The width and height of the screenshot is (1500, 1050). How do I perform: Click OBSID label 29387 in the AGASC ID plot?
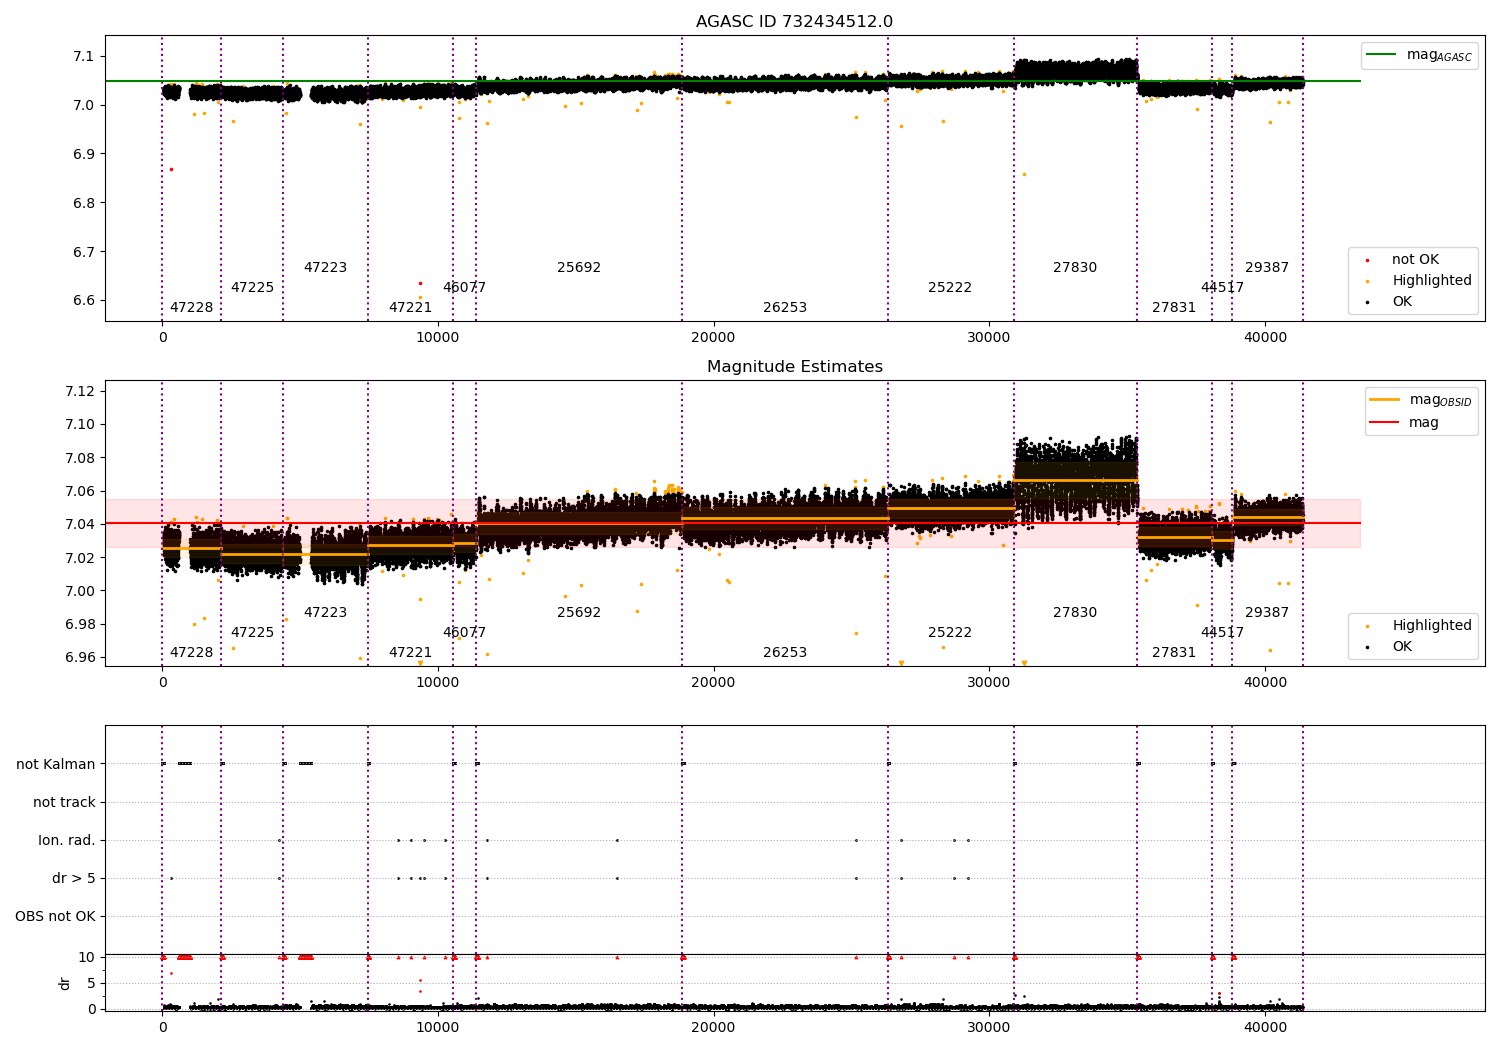[1267, 268]
